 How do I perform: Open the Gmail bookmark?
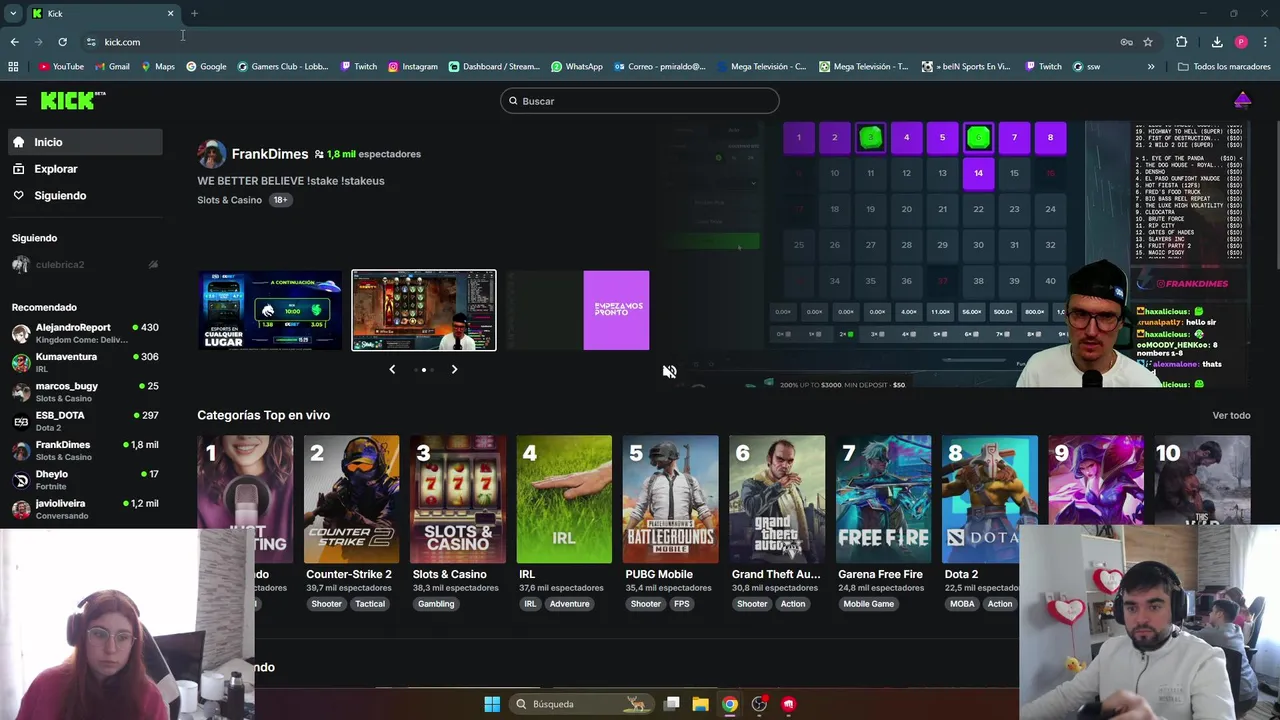tap(112, 67)
